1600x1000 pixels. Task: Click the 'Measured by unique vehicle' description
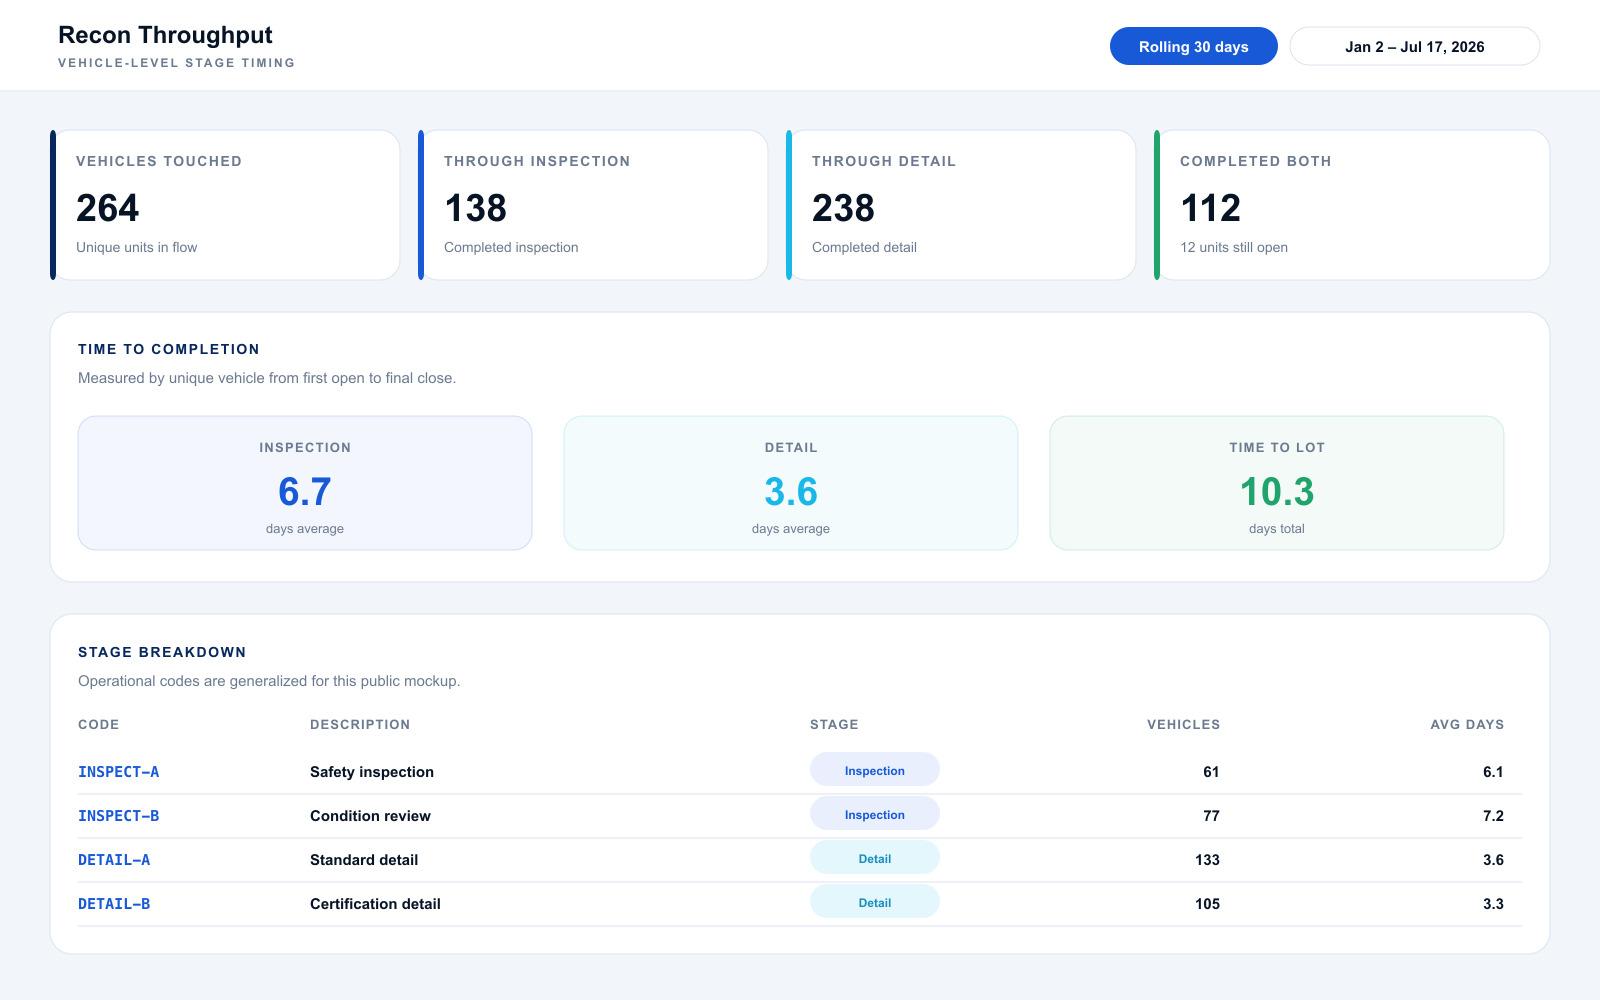(267, 378)
